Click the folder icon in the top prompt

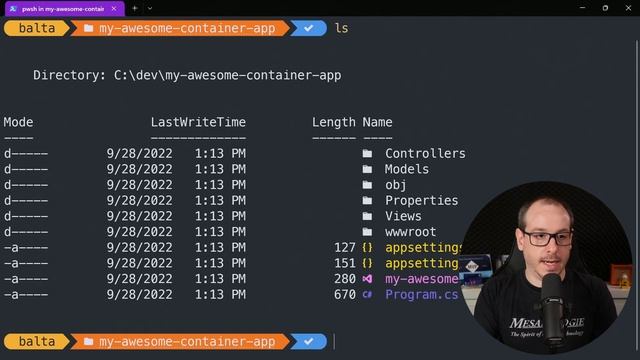(88, 28)
